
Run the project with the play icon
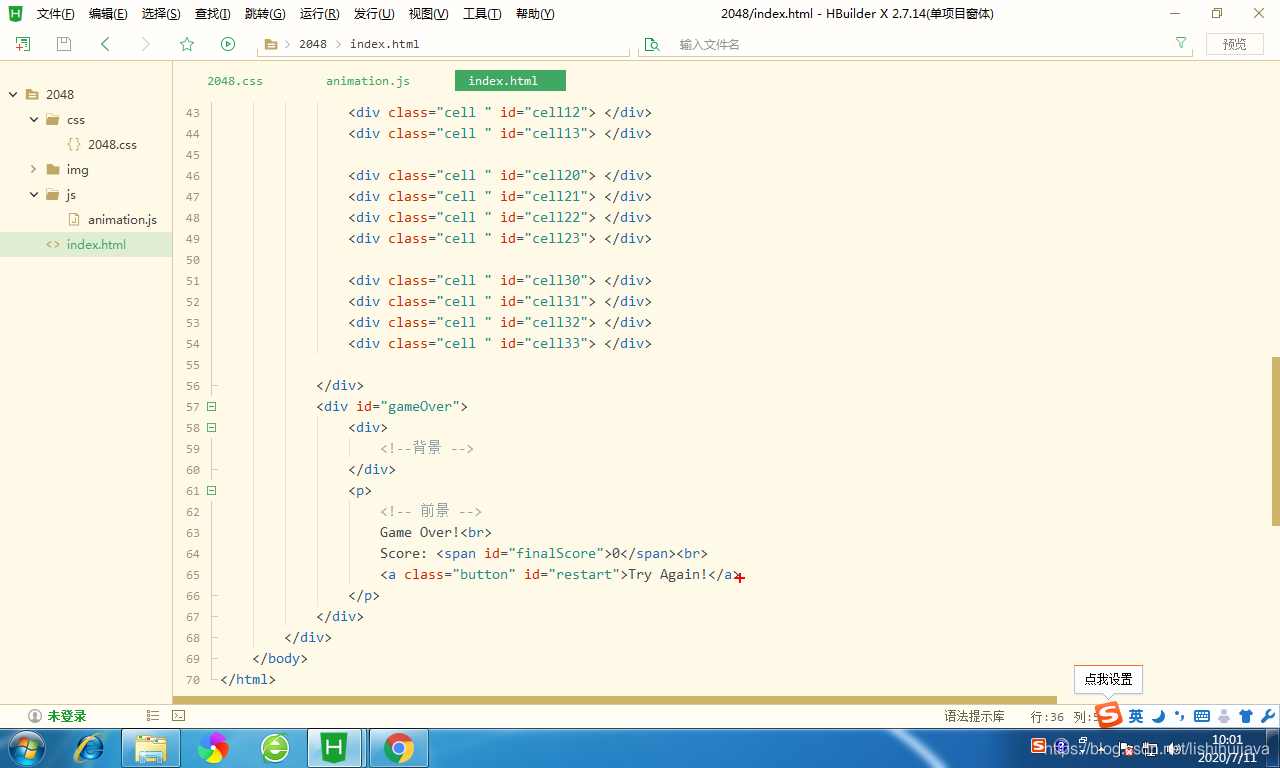pos(228,44)
